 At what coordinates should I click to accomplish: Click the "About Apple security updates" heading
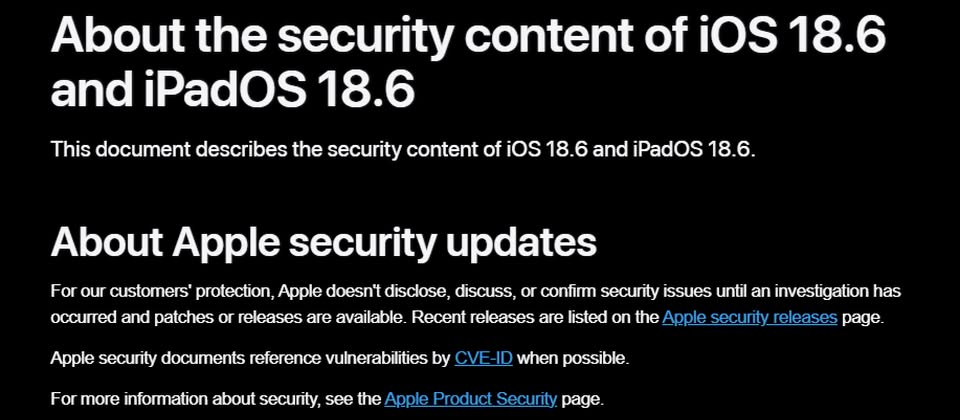pos(323,242)
